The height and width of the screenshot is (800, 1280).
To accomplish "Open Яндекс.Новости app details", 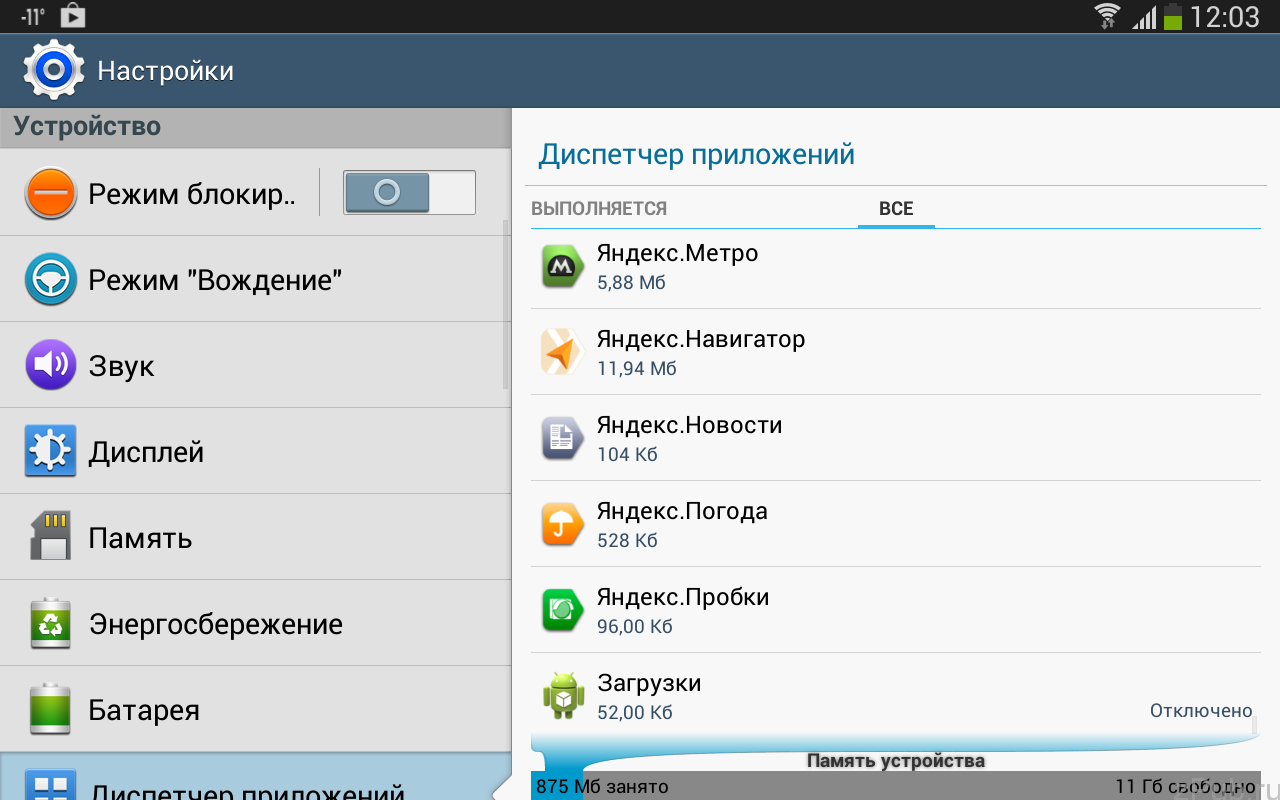I will pyautogui.click(x=895, y=438).
